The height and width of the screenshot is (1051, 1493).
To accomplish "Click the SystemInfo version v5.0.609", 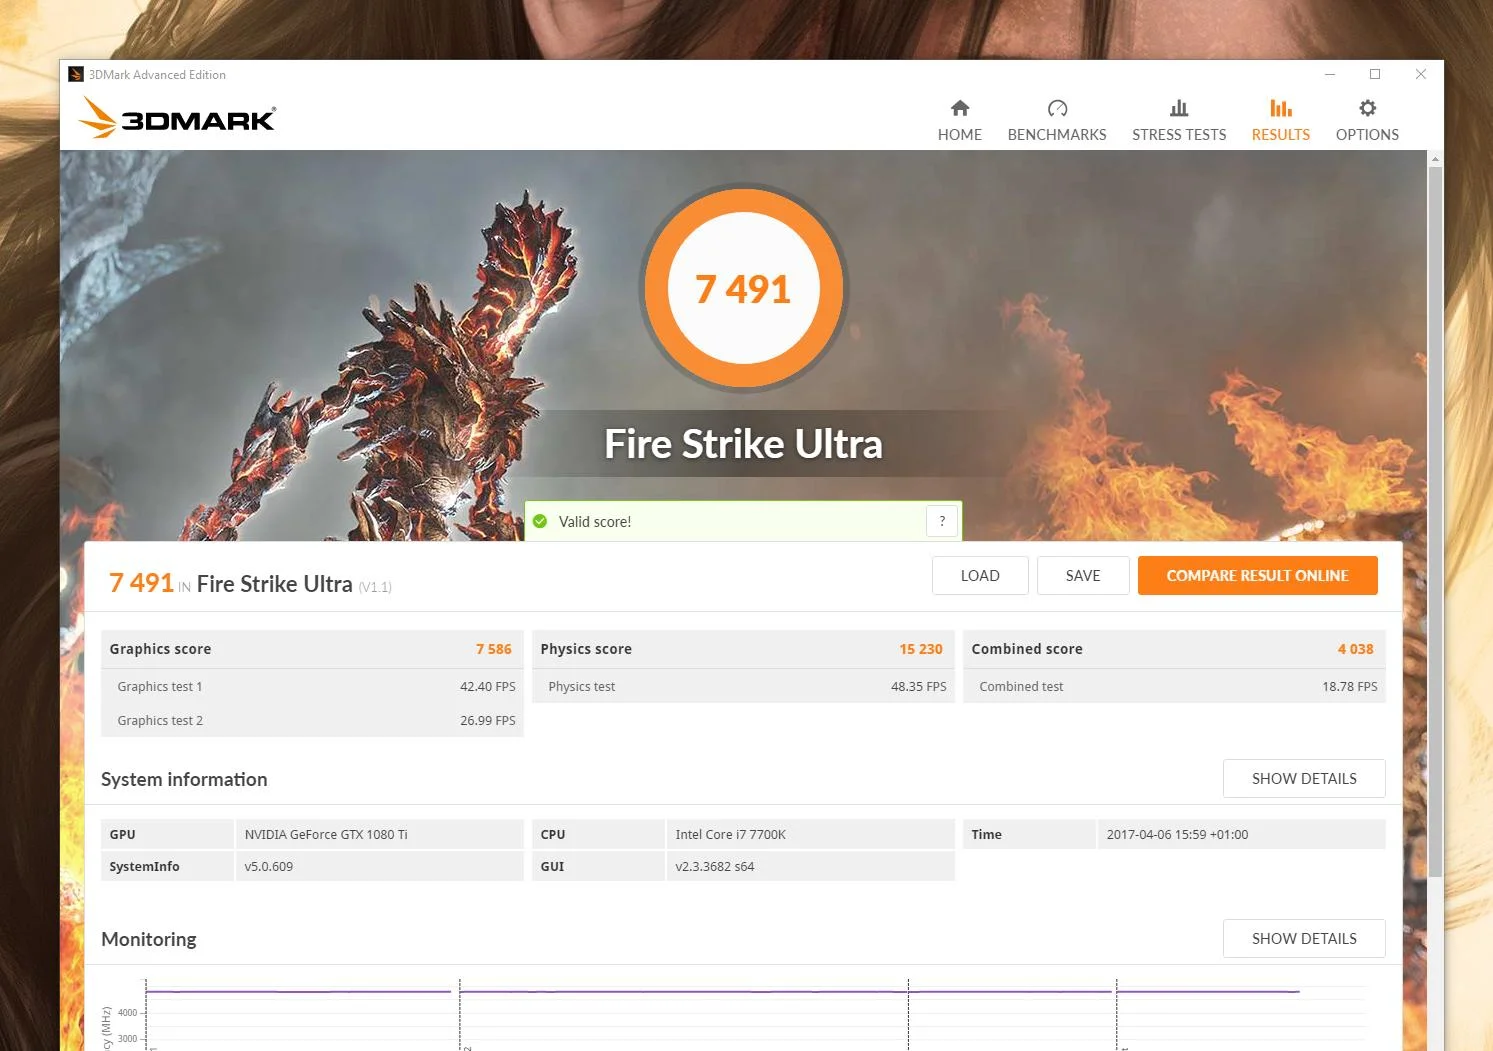I will tap(269, 867).
